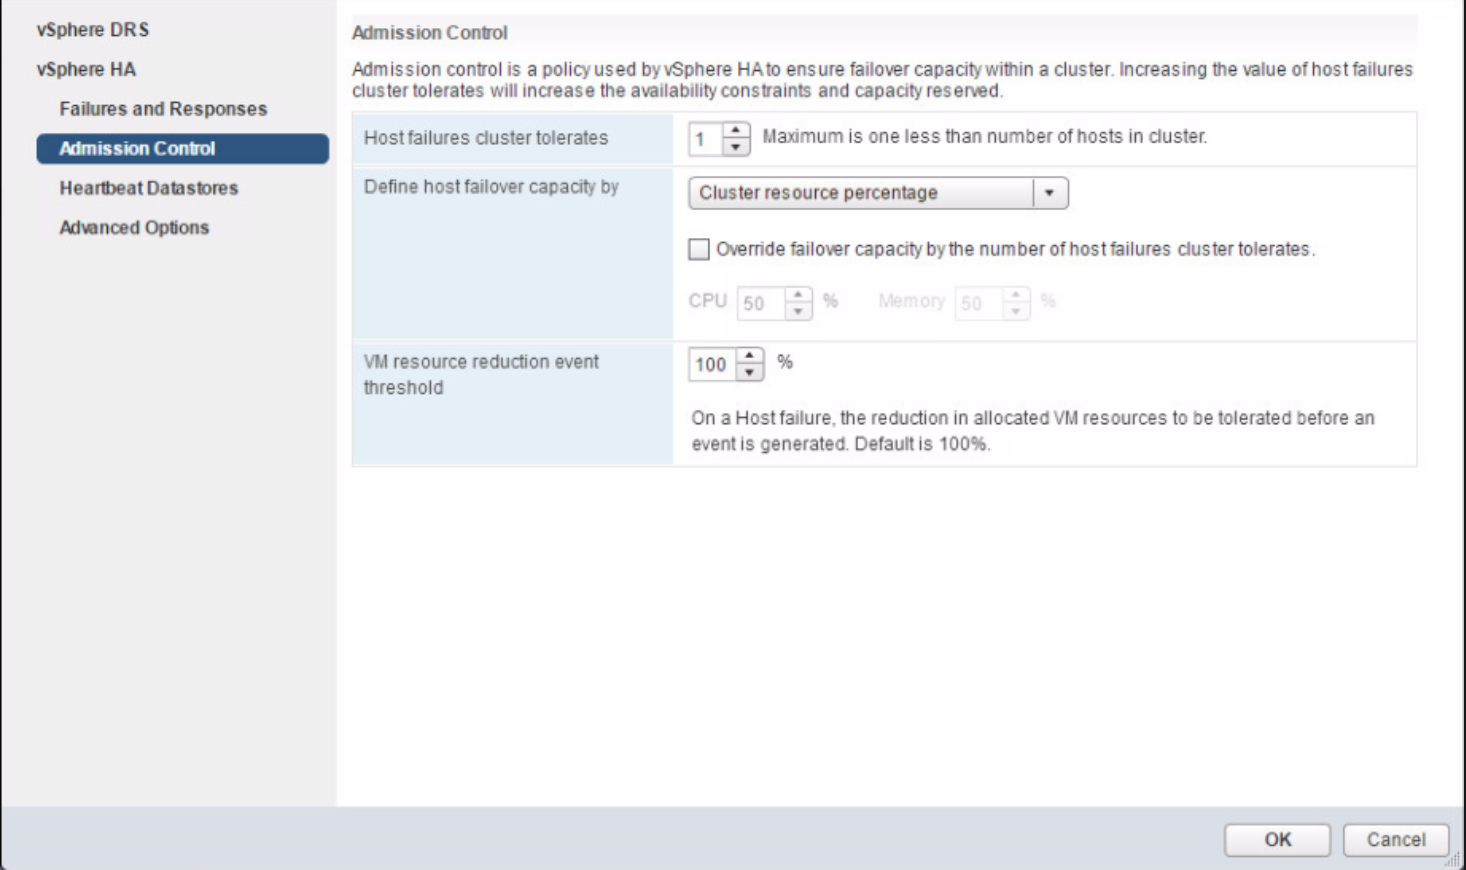Open Heartbeat Datastores settings

pyautogui.click(x=149, y=188)
